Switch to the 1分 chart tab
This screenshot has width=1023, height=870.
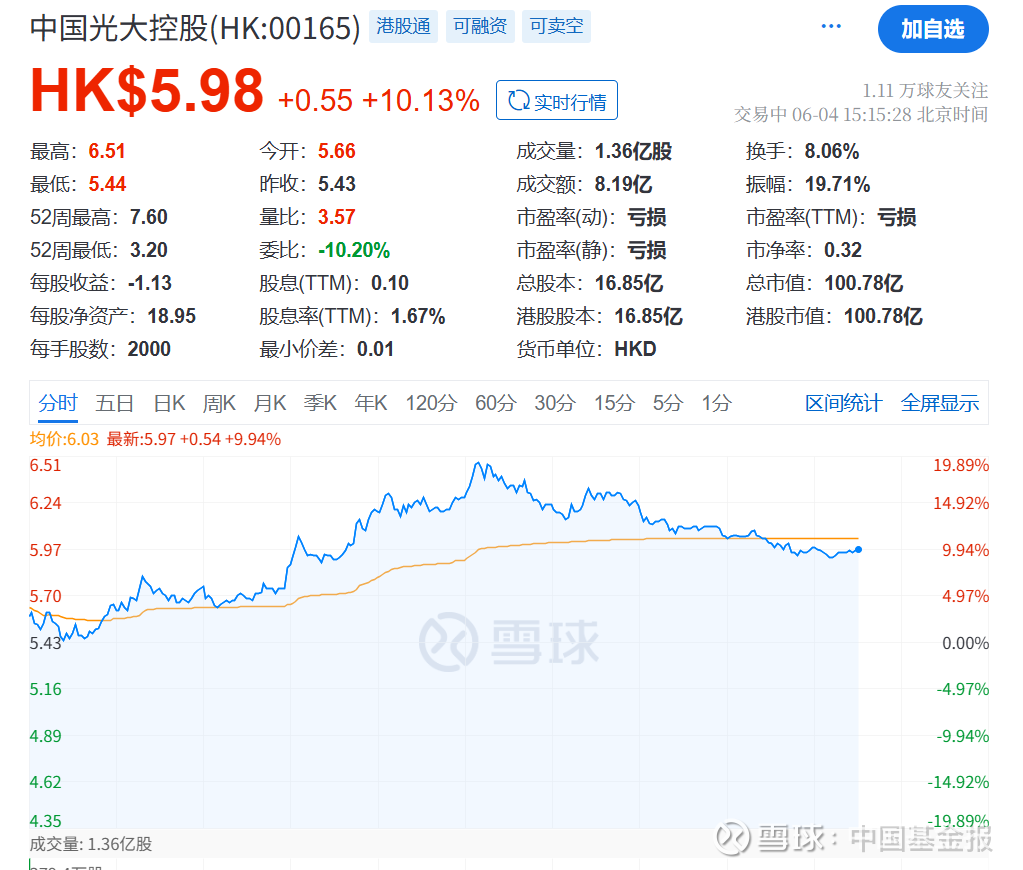pos(716,403)
